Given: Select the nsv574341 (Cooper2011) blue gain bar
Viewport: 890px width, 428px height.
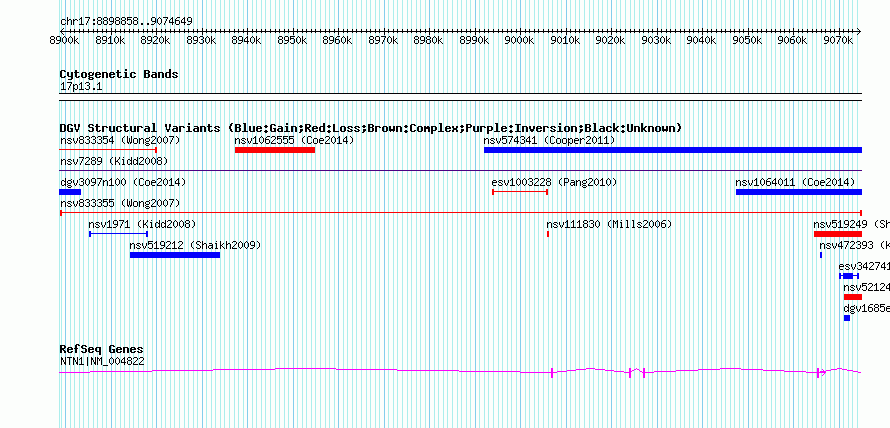Looking at the screenshot, I should [673, 150].
